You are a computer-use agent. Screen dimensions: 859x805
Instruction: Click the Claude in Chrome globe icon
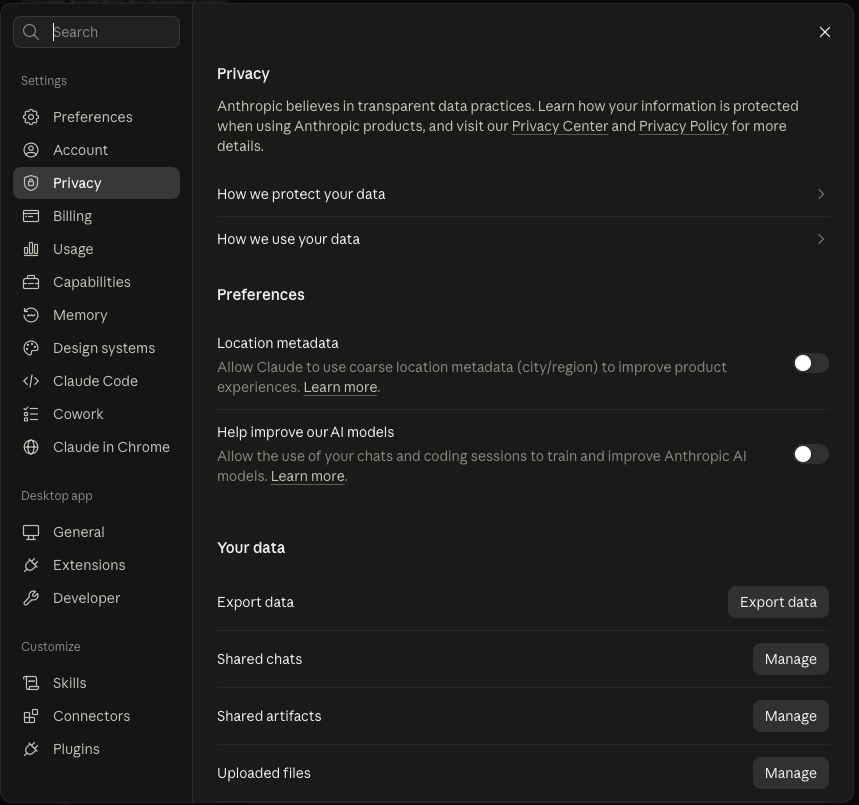(x=31, y=447)
